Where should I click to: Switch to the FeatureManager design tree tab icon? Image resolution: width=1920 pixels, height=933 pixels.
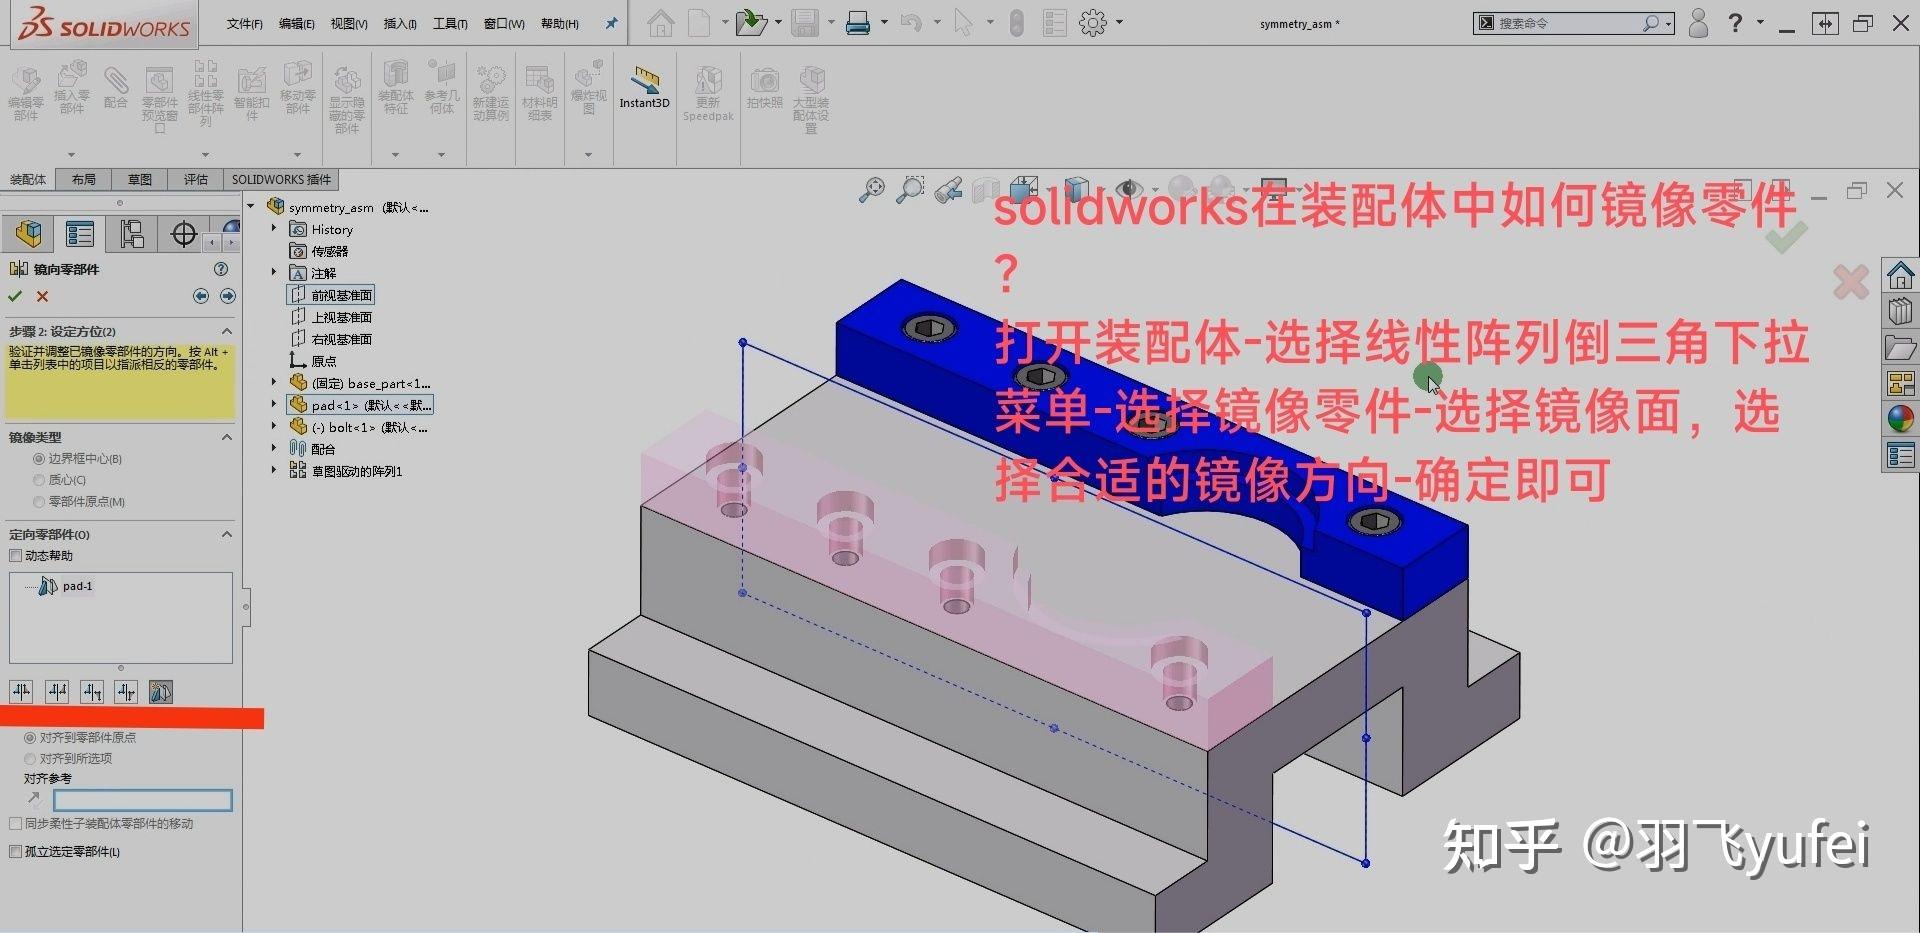pos(29,234)
